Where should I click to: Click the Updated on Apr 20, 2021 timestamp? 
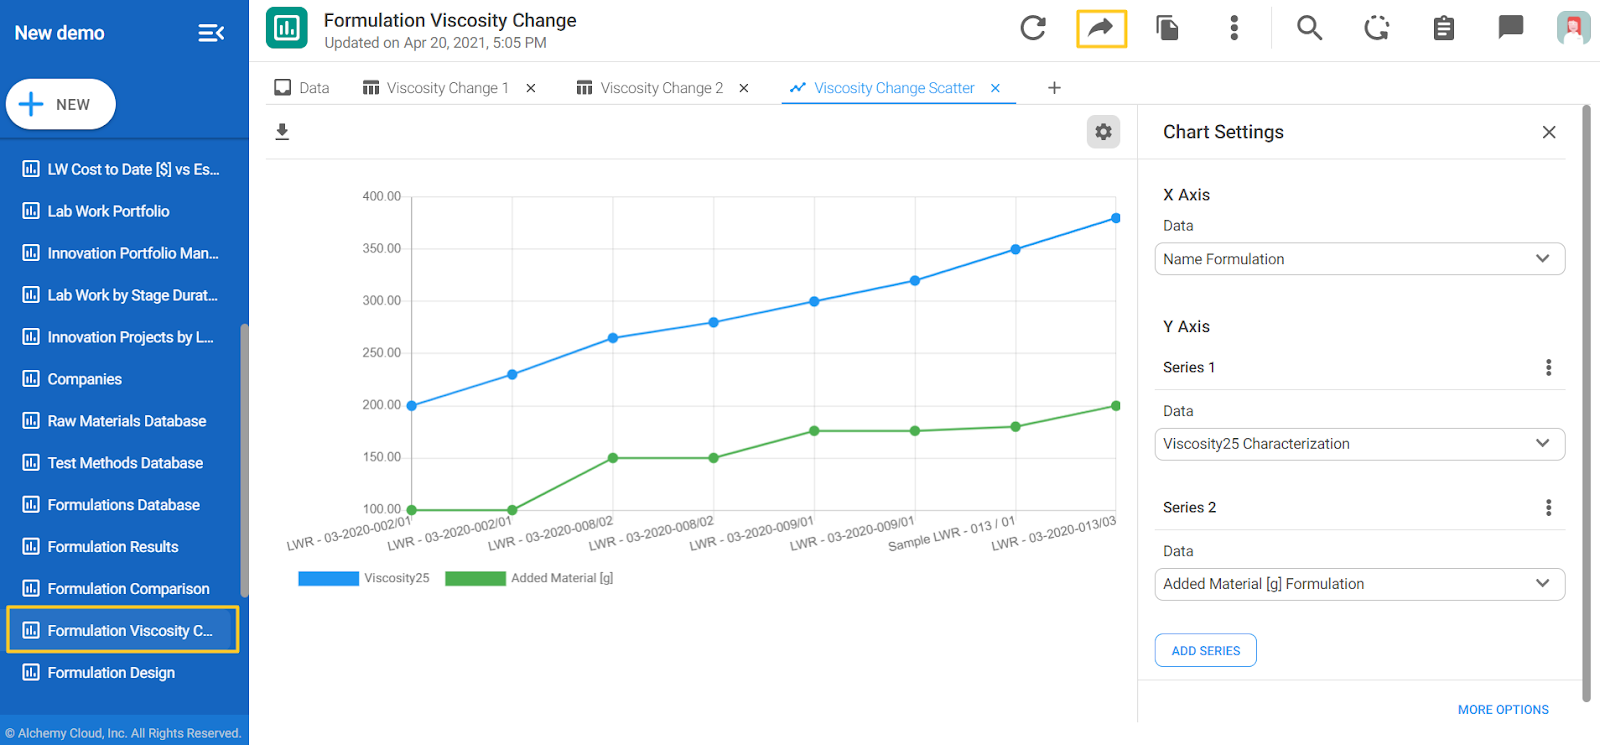[435, 43]
